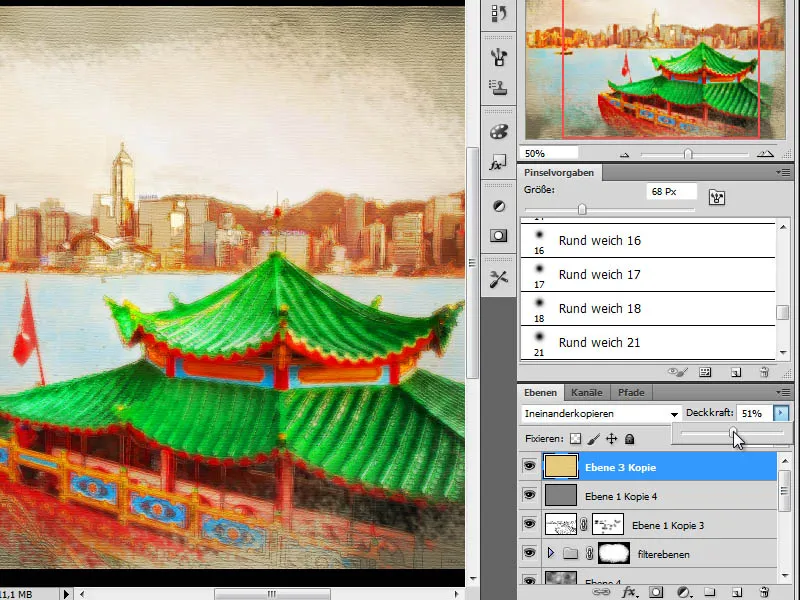Create new brush preset icon
800x600 pixels.
736,372
